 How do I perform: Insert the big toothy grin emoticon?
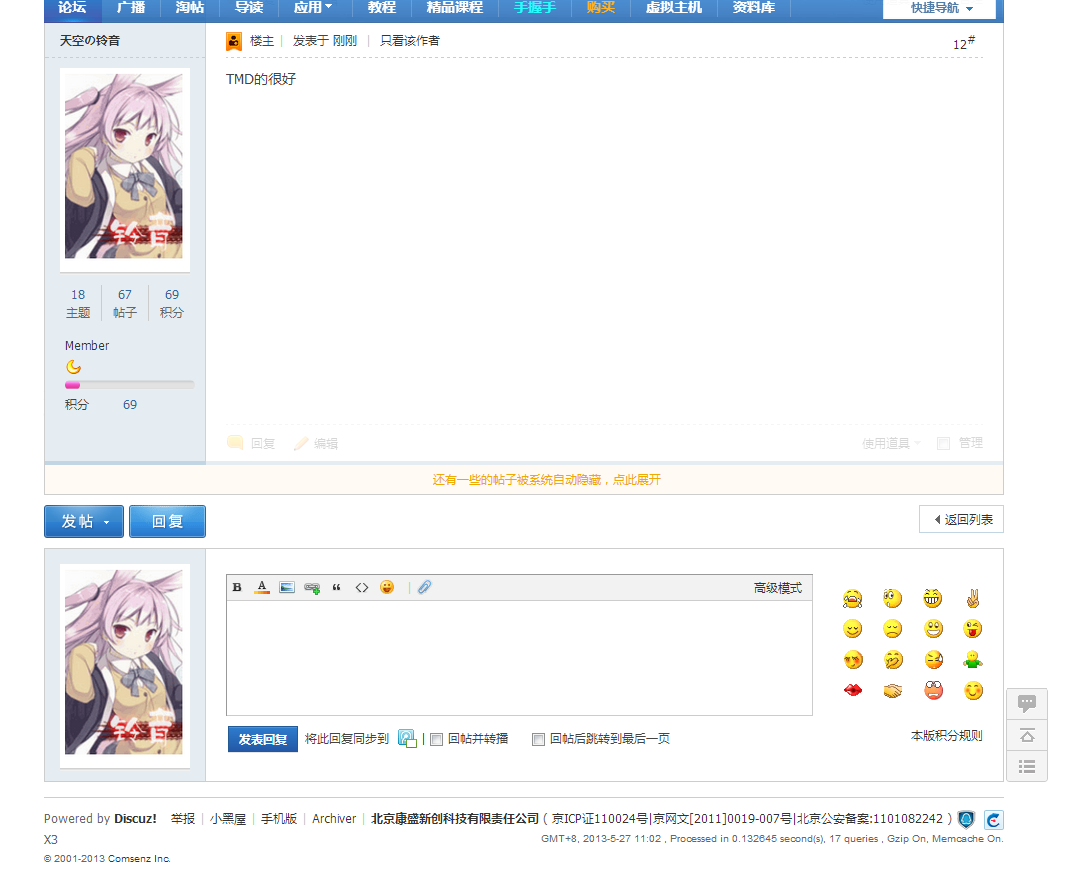933,598
